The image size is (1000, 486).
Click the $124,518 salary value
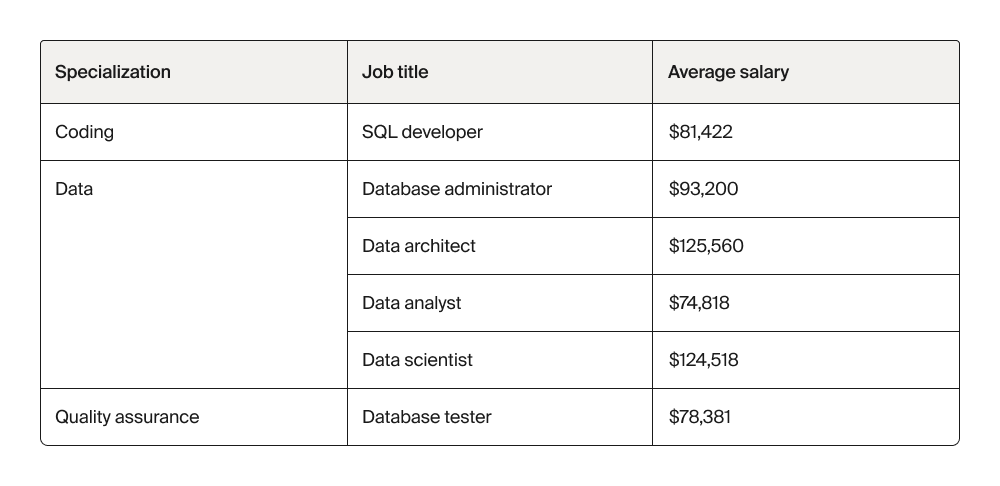tap(703, 360)
